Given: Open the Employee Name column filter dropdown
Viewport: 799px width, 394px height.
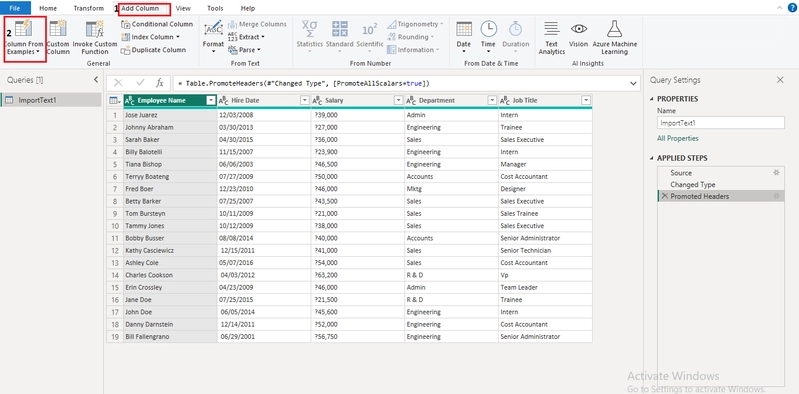Looking at the screenshot, I should (210, 101).
